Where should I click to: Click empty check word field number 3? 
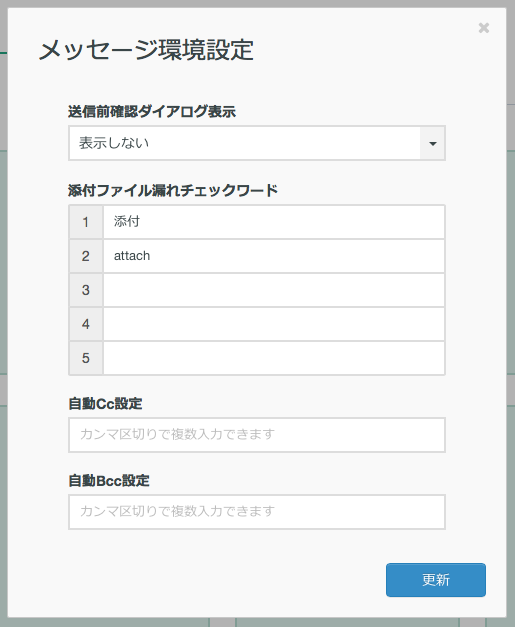coord(274,290)
